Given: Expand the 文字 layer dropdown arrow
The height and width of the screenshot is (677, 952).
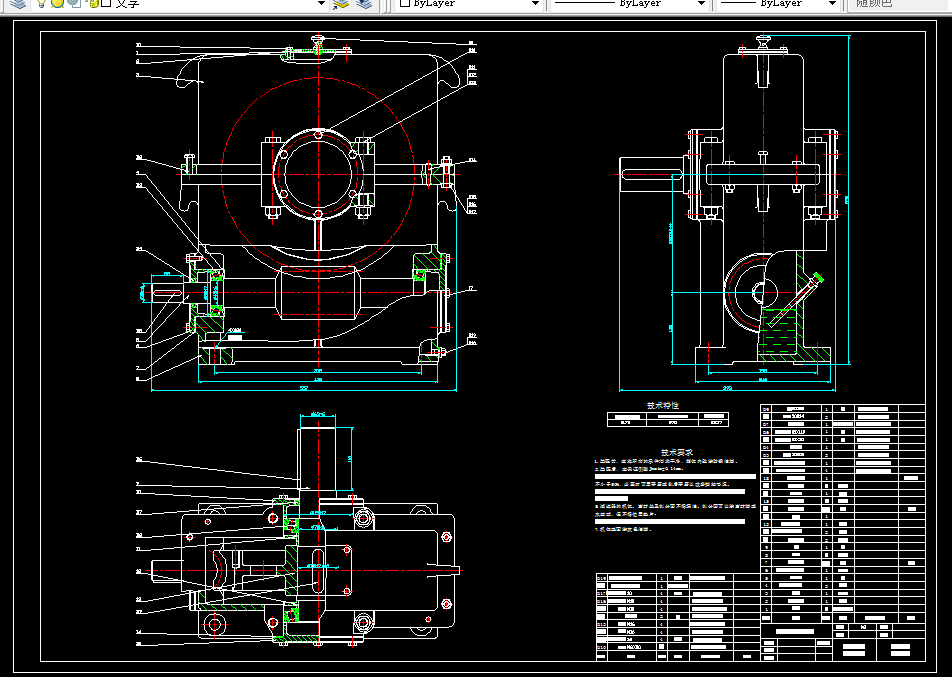Looking at the screenshot, I should [321, 4].
